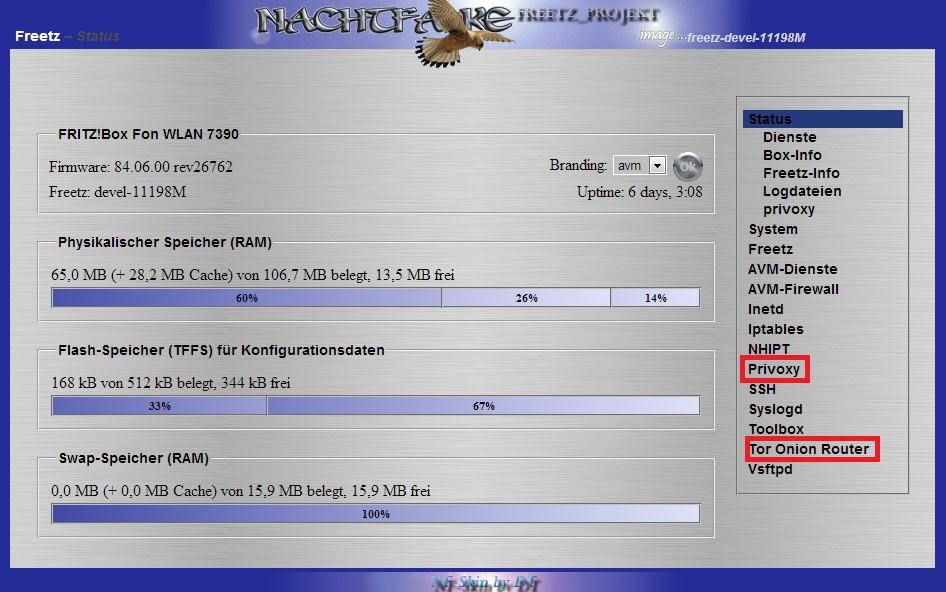
Task: Click the Swap-Speicher (RAM) heading
Action: (133, 458)
